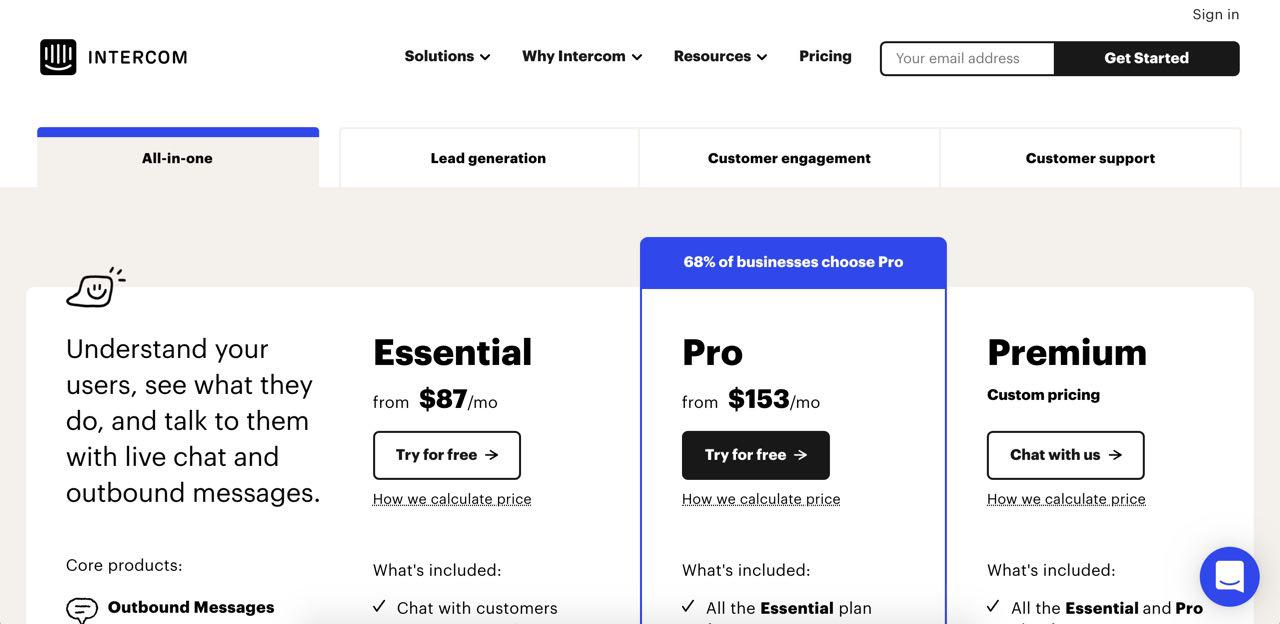Go to the Pricing page
The width and height of the screenshot is (1280, 624).
(825, 56)
